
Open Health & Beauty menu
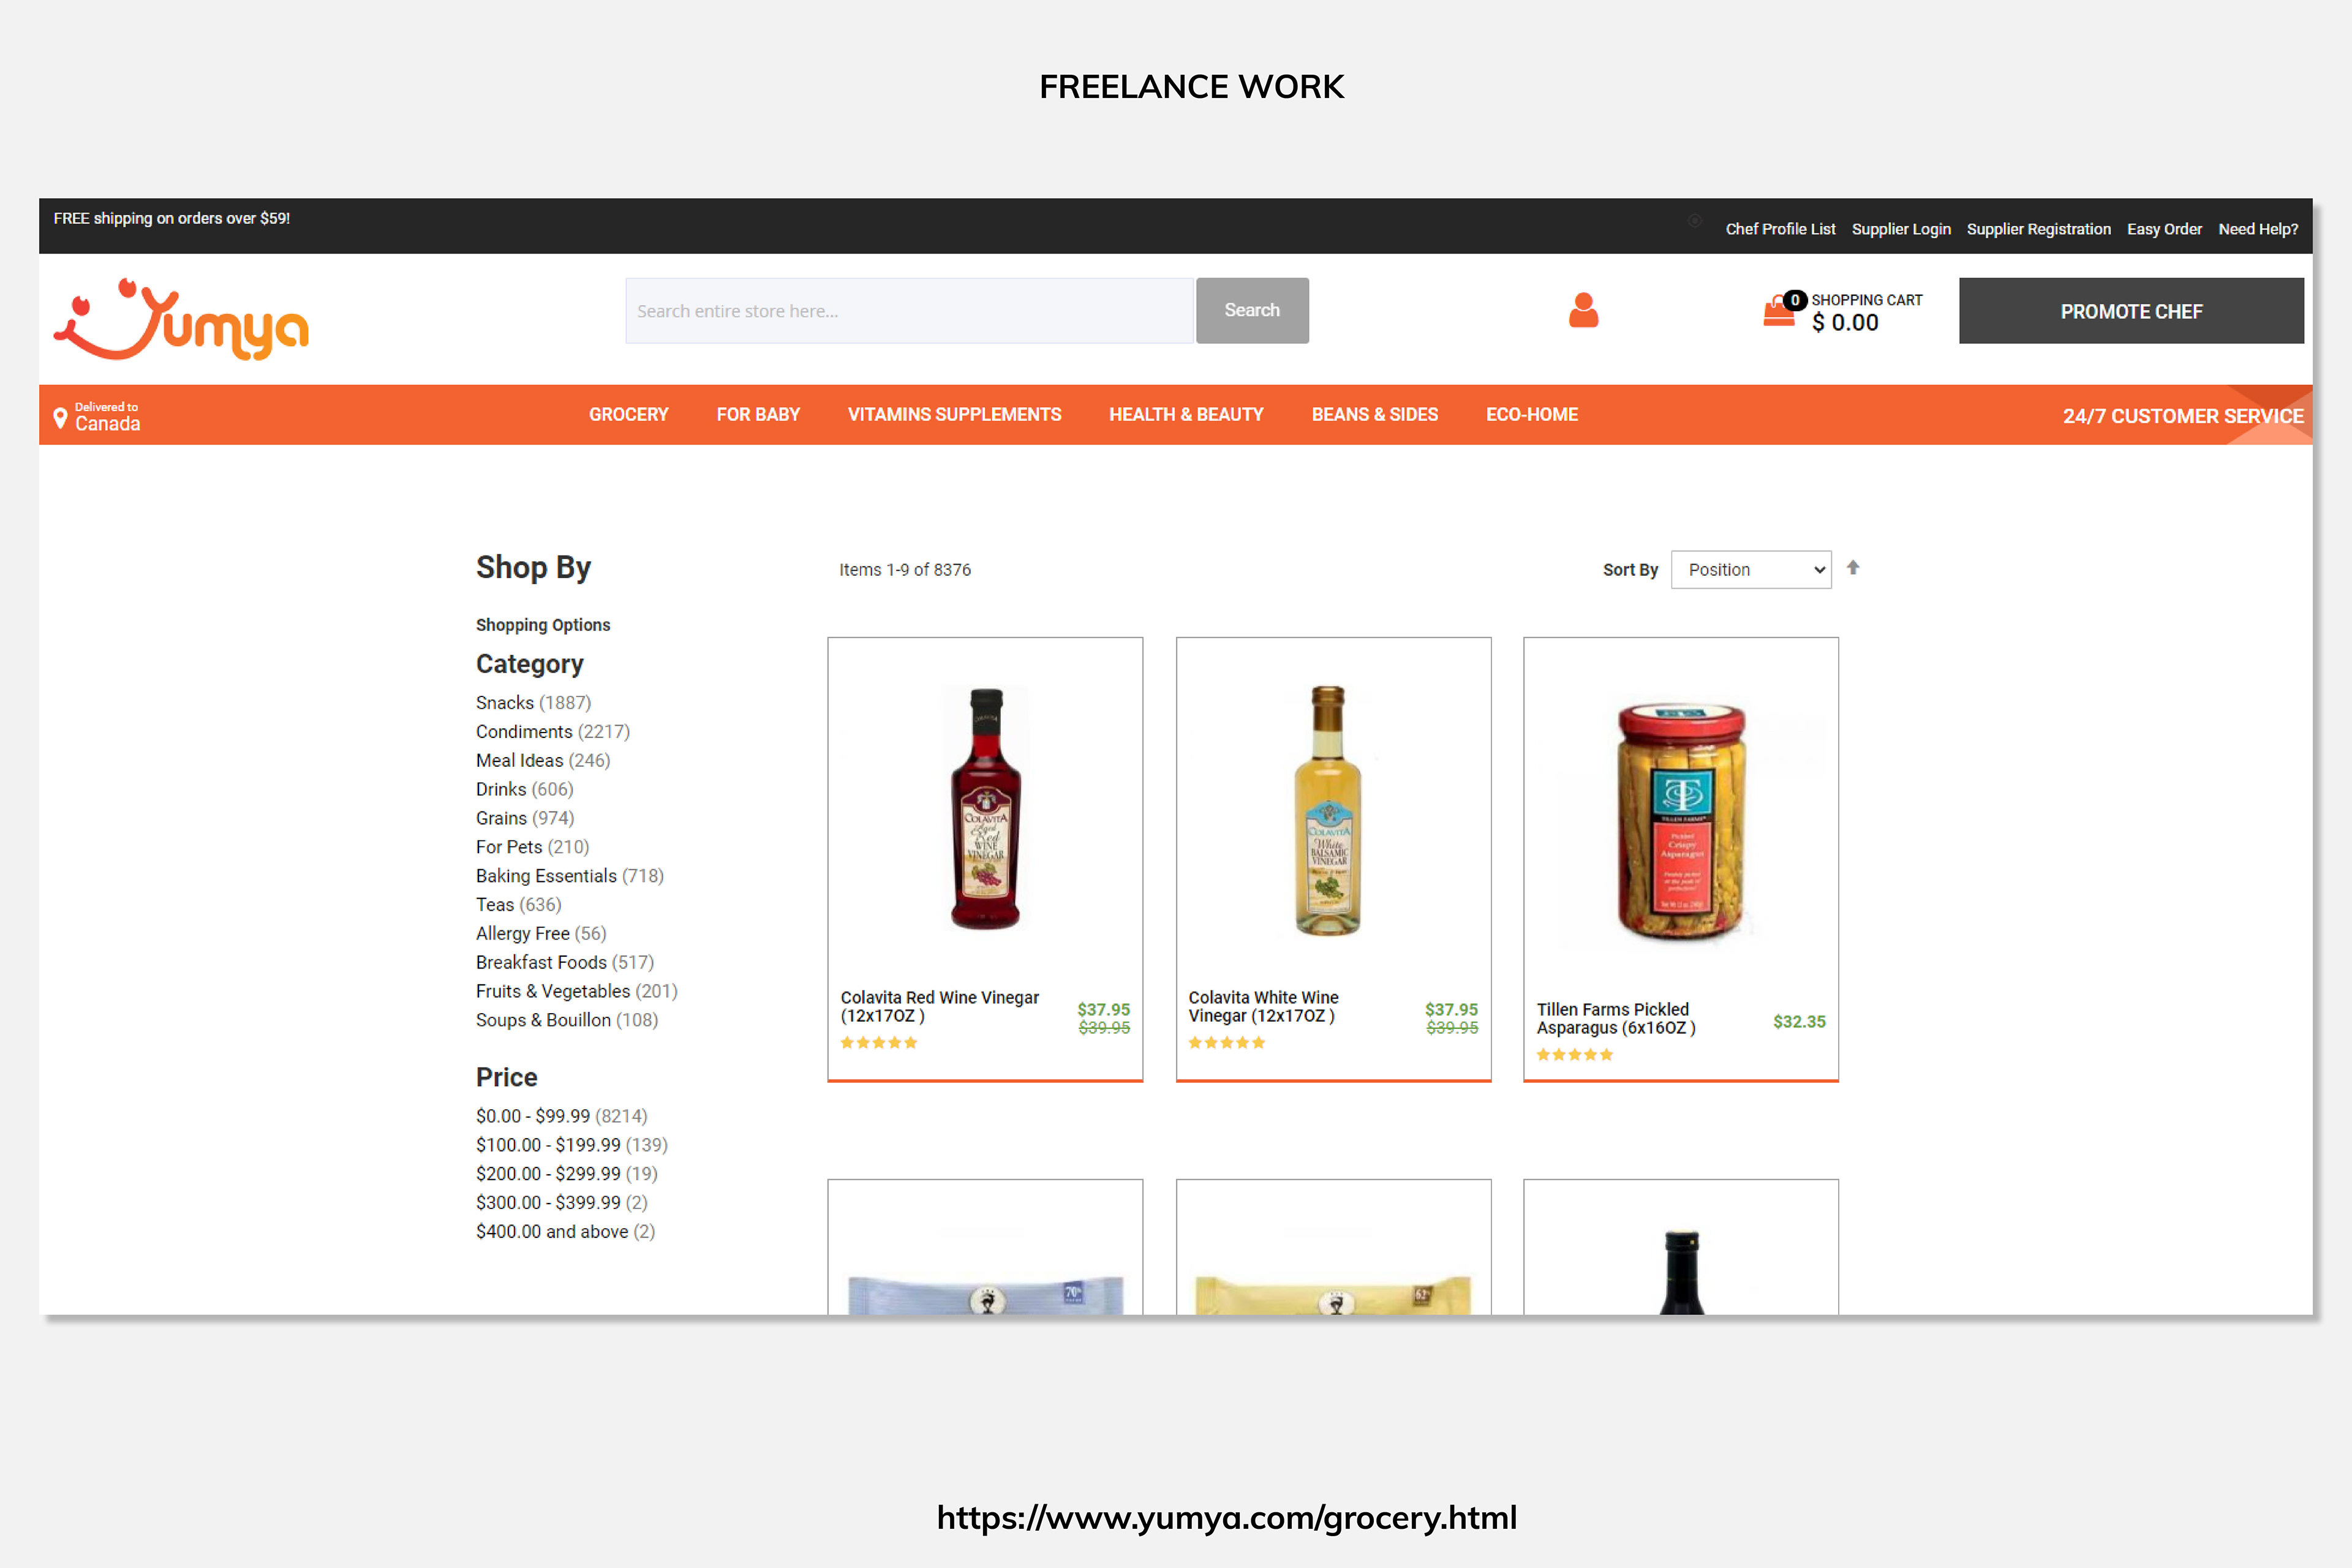1186,415
